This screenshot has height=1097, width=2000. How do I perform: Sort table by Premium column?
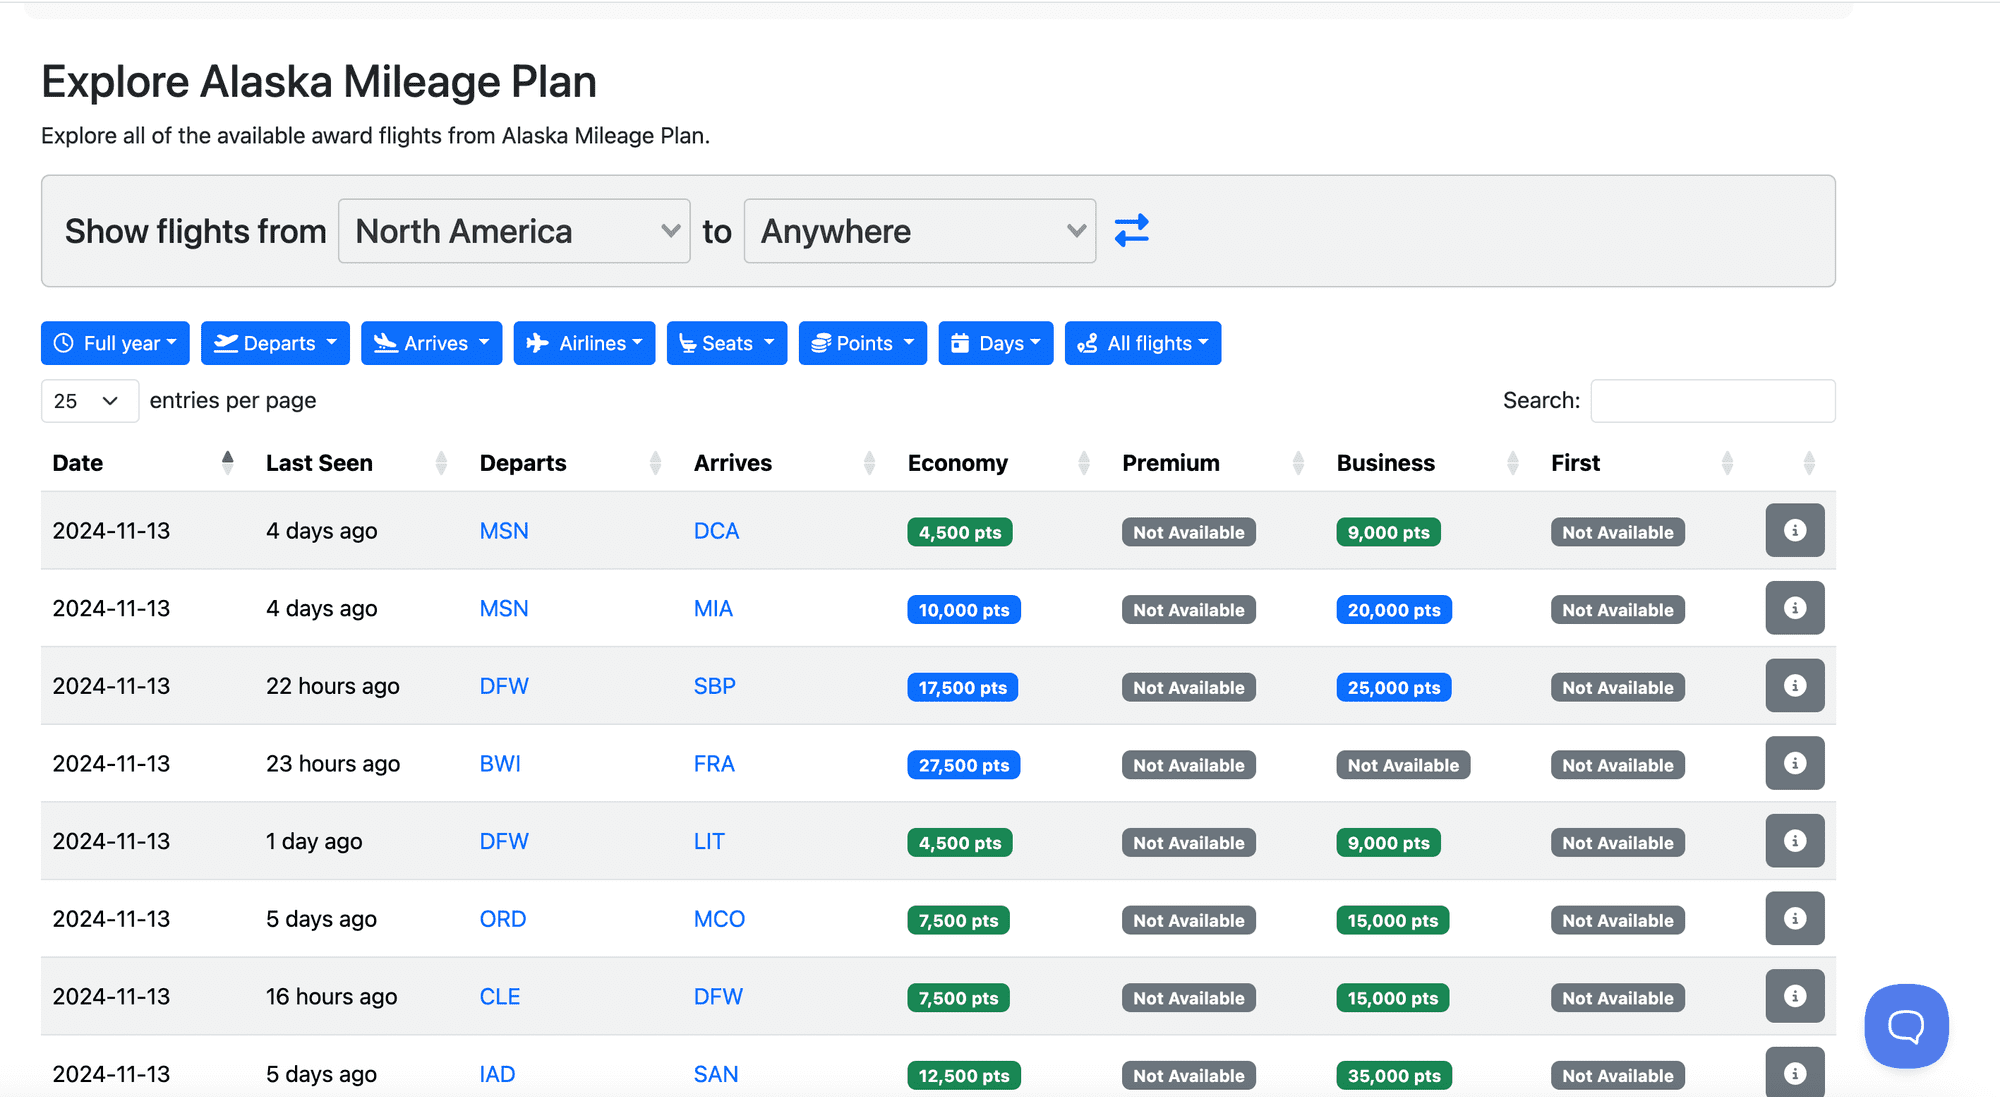[1298, 462]
